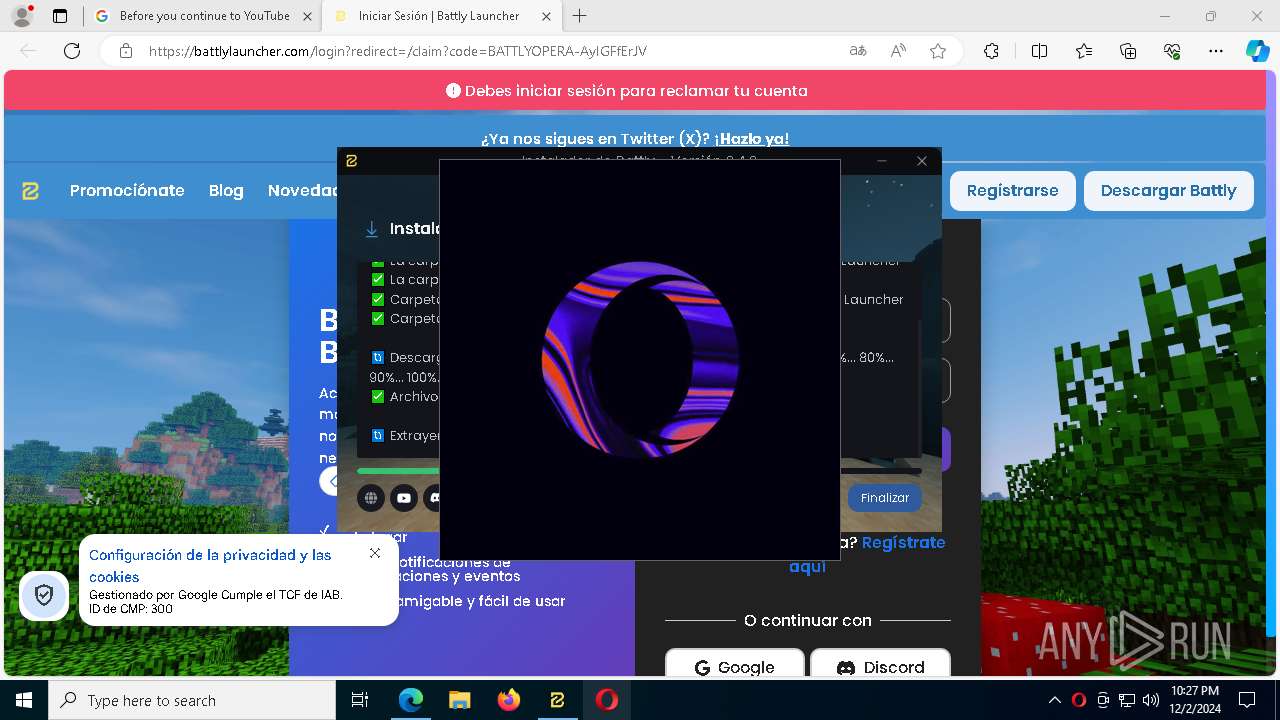The width and height of the screenshot is (1280, 720).
Task: Open the installer website globe icon
Action: coord(371,498)
